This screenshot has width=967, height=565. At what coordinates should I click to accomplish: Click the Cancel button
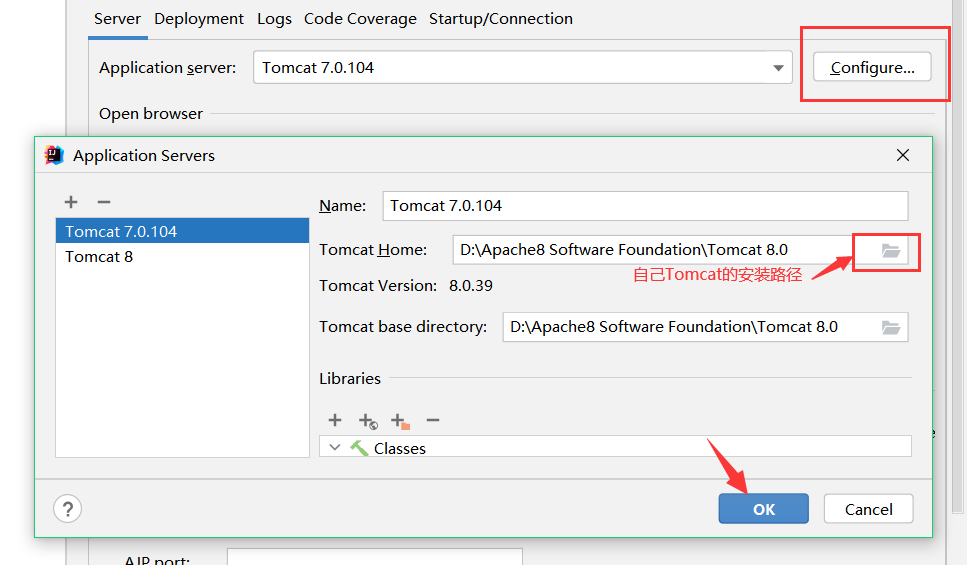pyautogui.click(x=868, y=509)
